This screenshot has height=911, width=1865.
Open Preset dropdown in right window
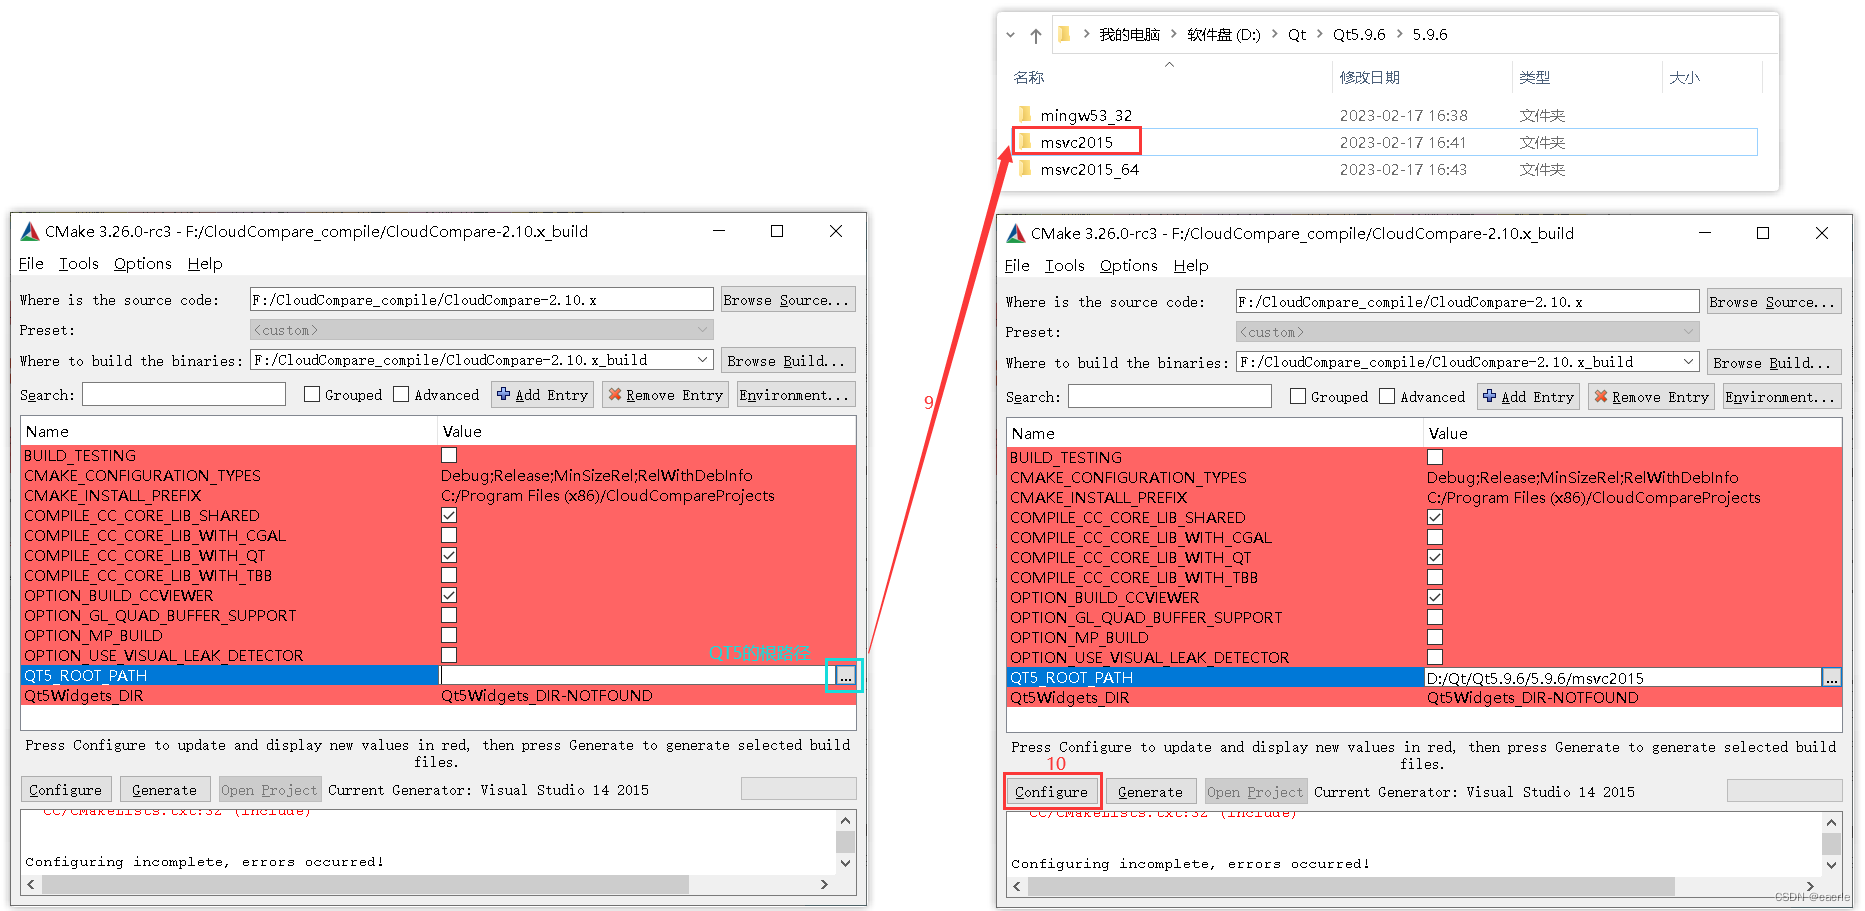[1467, 332]
